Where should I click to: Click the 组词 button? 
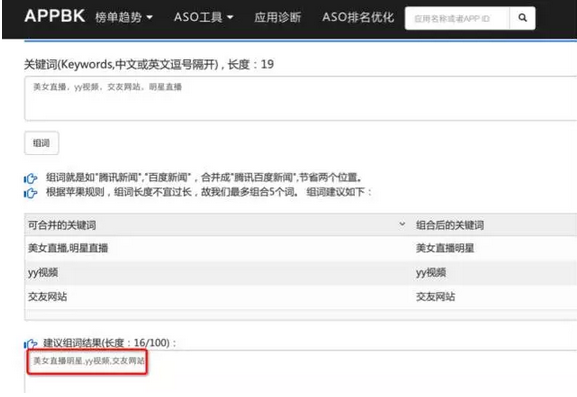pos(42,143)
